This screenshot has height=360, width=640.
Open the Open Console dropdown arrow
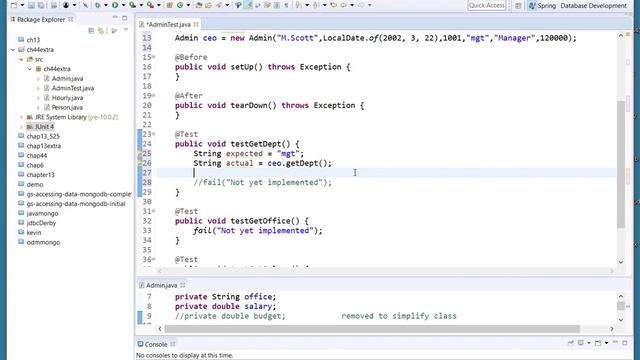(x=607, y=343)
